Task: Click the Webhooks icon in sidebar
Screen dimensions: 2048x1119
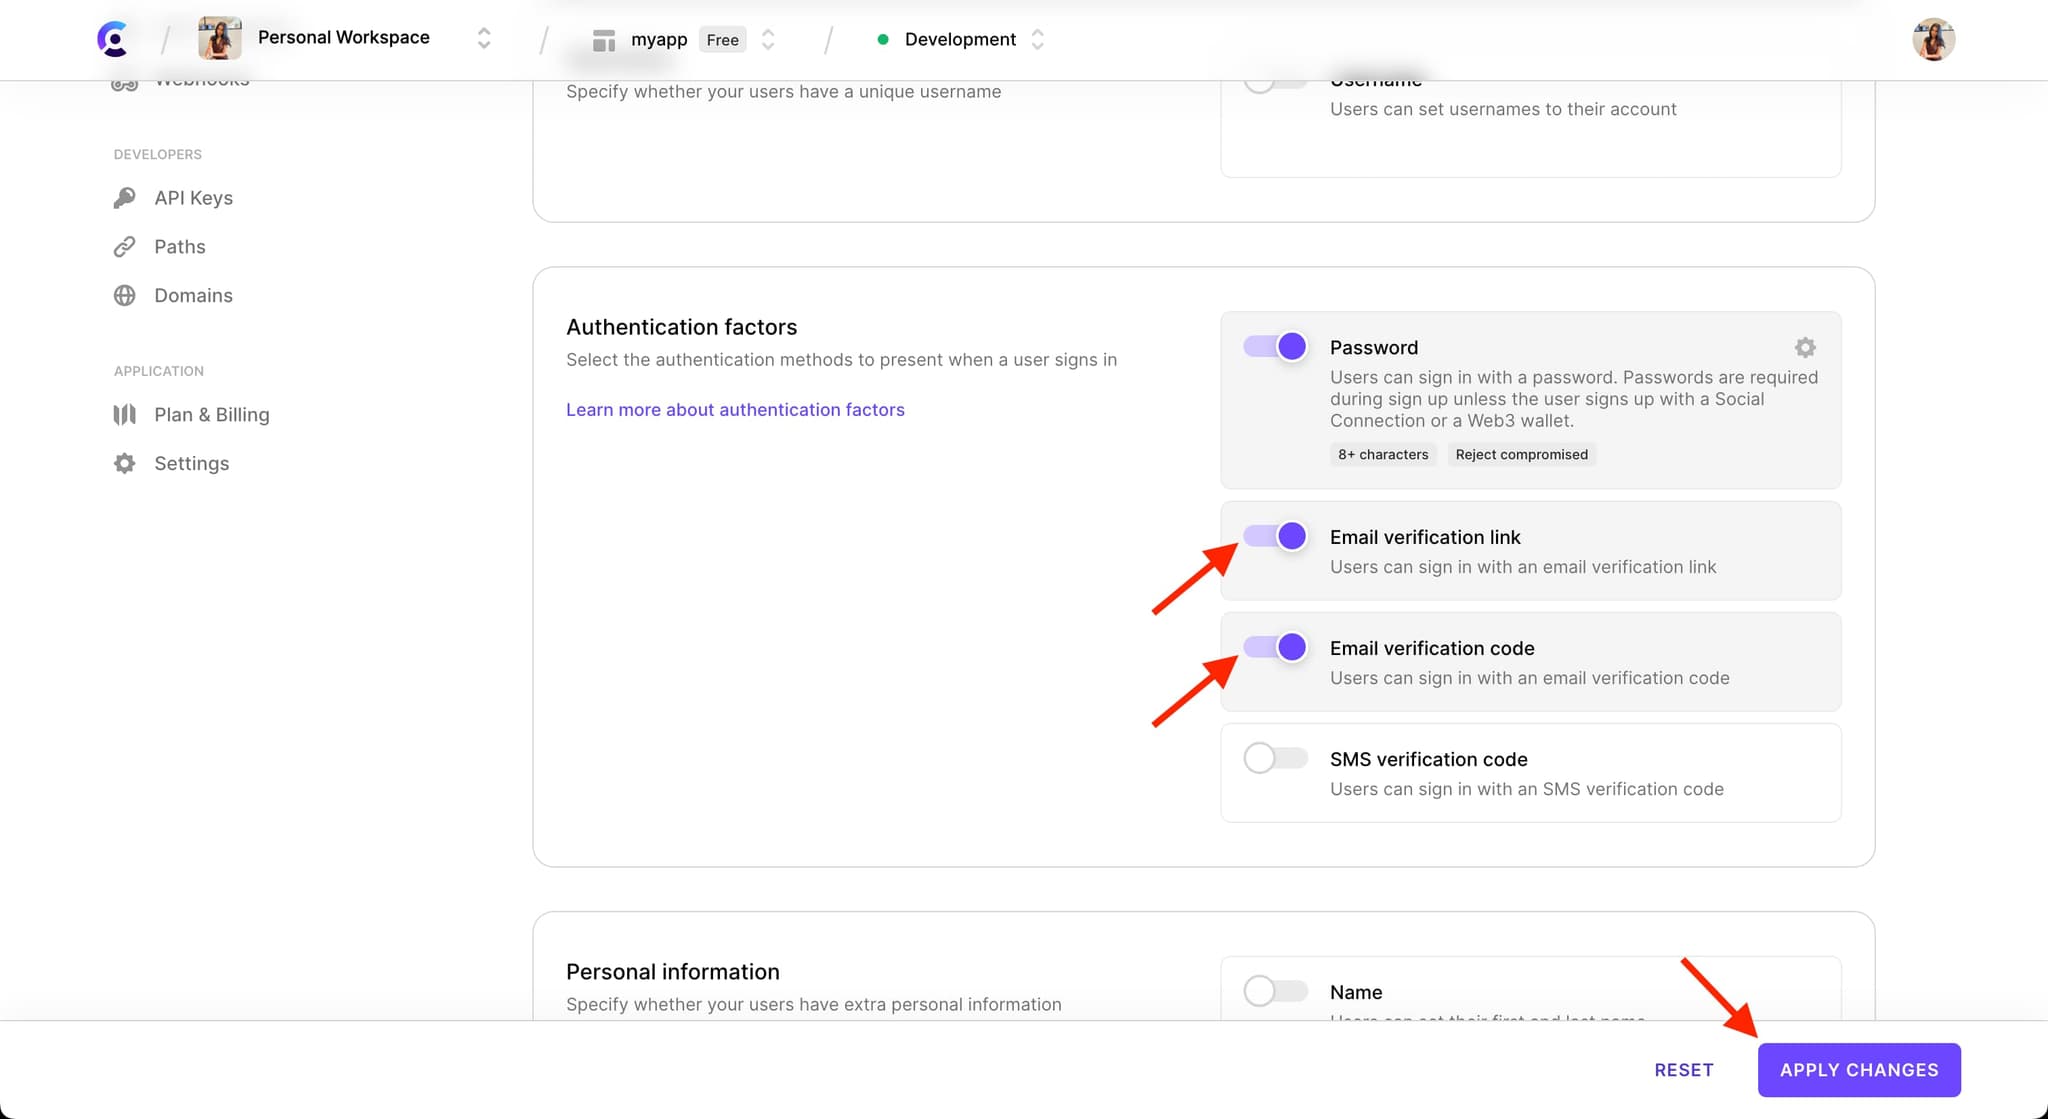Action: pyautogui.click(x=124, y=80)
